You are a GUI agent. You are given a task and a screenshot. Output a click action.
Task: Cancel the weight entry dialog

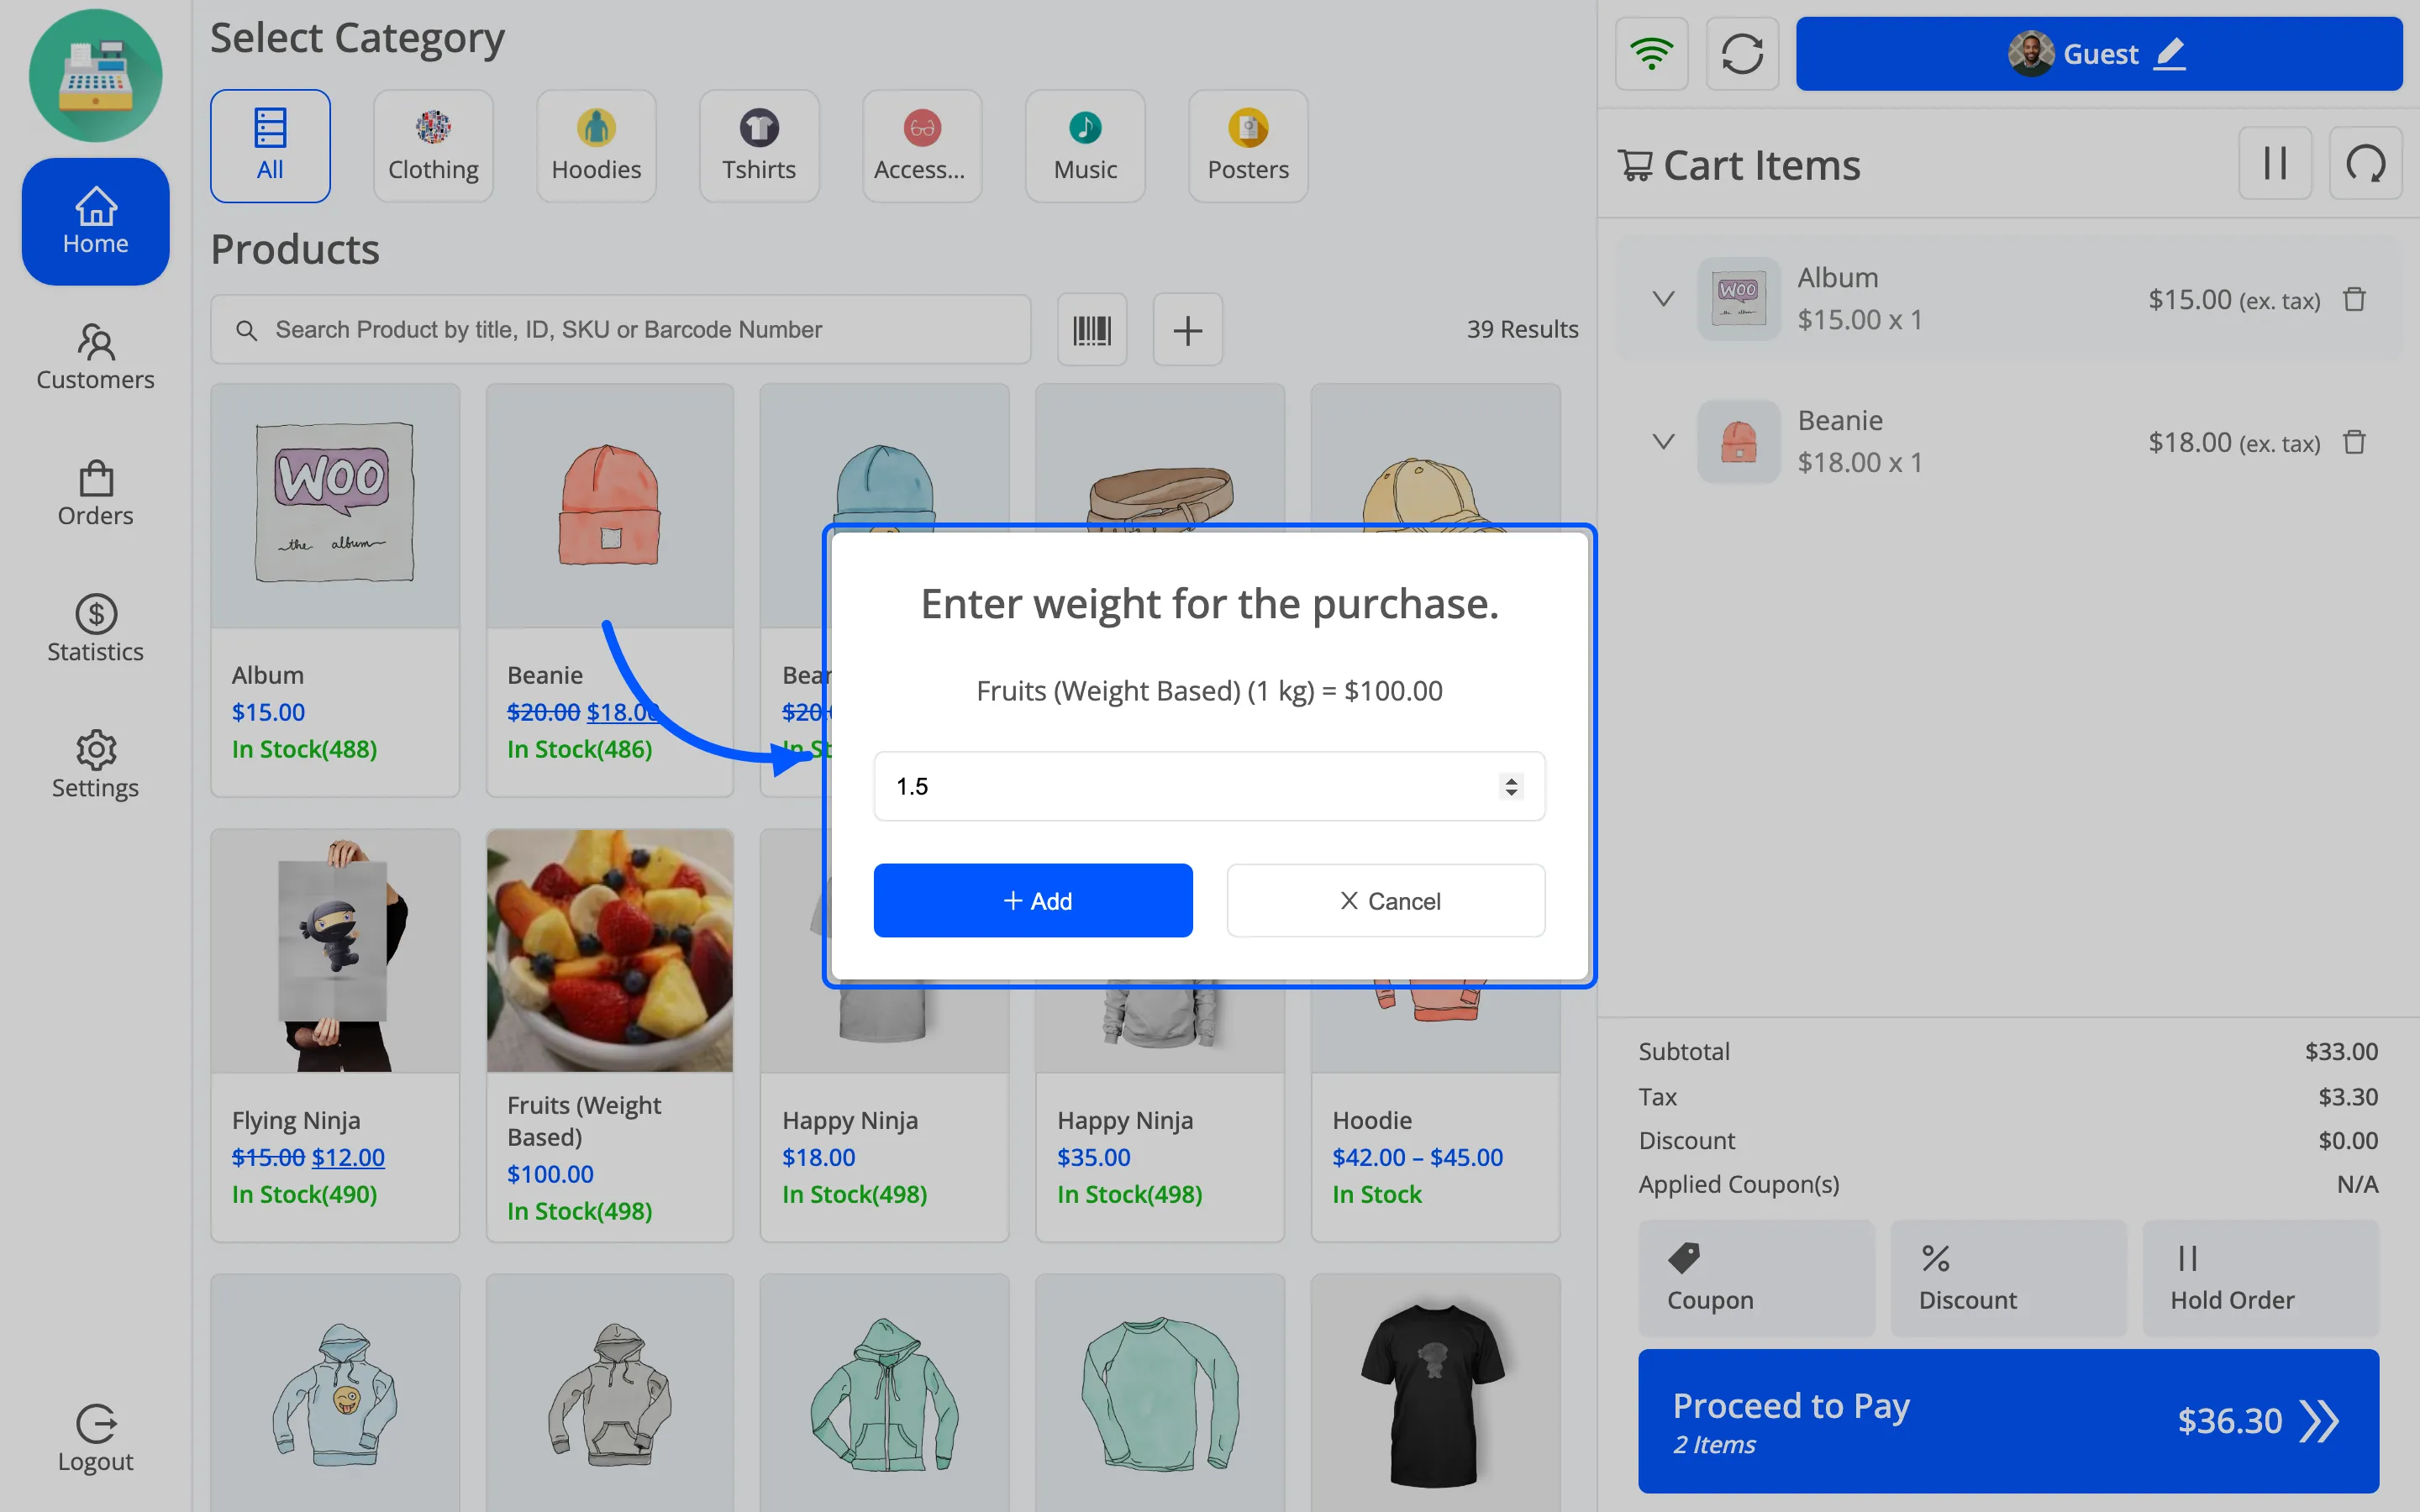pos(1386,900)
